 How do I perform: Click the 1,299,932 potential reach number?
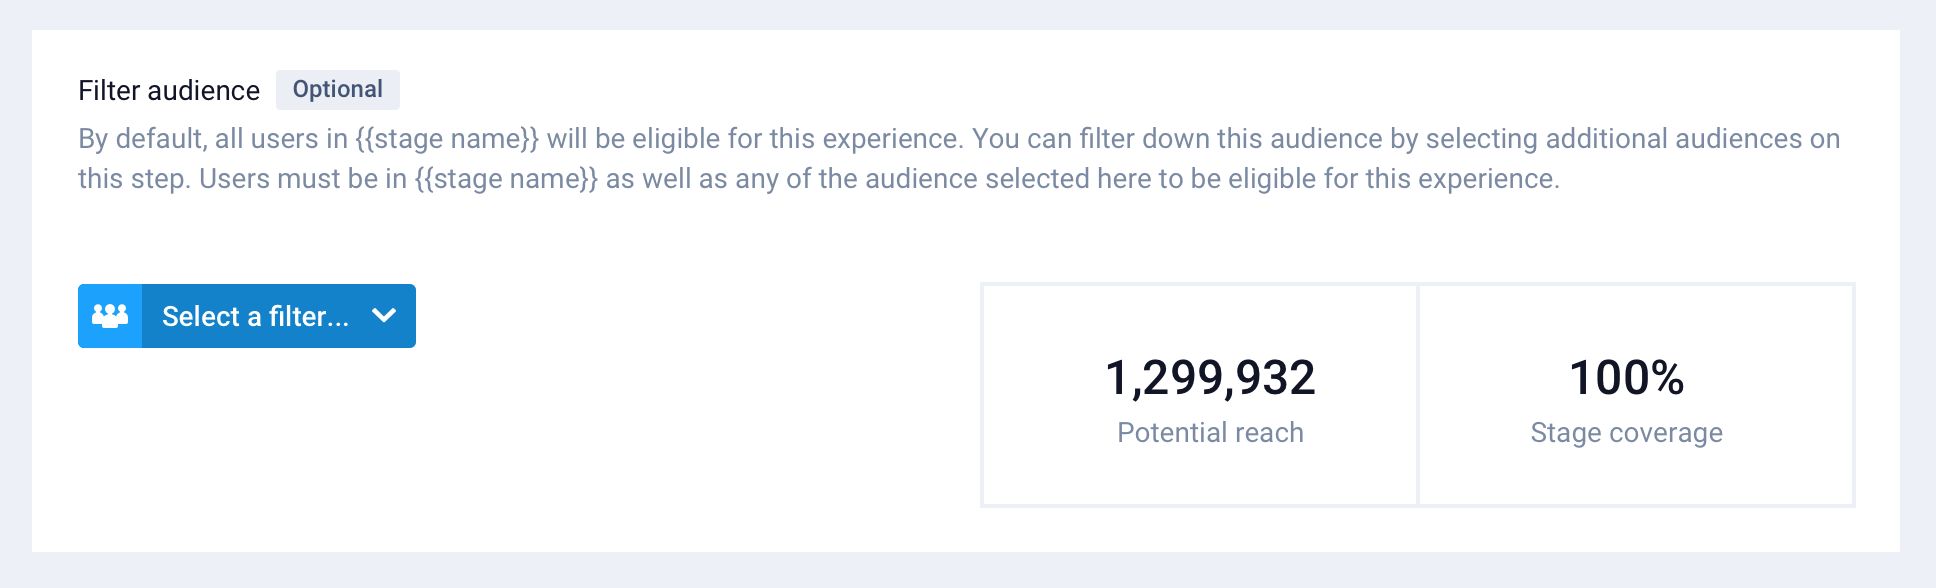(1210, 378)
